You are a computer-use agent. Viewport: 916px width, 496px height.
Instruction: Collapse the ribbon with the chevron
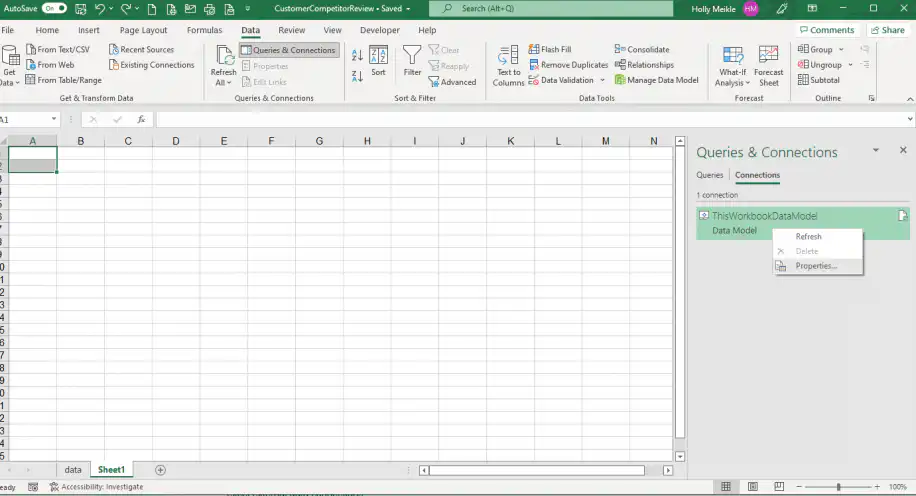click(x=910, y=99)
